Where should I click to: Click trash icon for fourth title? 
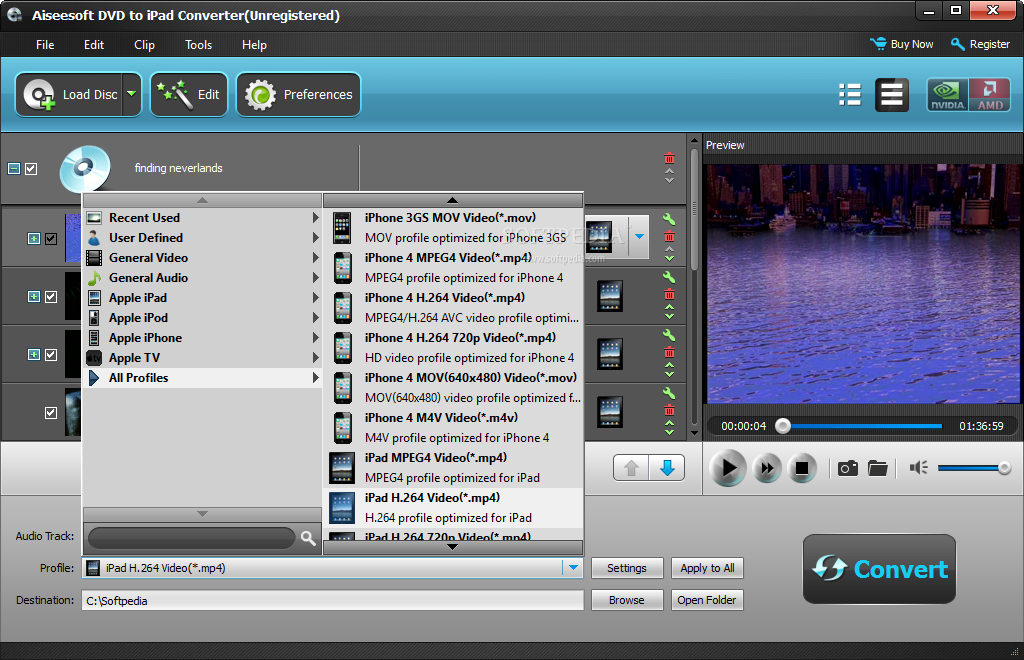[x=669, y=410]
